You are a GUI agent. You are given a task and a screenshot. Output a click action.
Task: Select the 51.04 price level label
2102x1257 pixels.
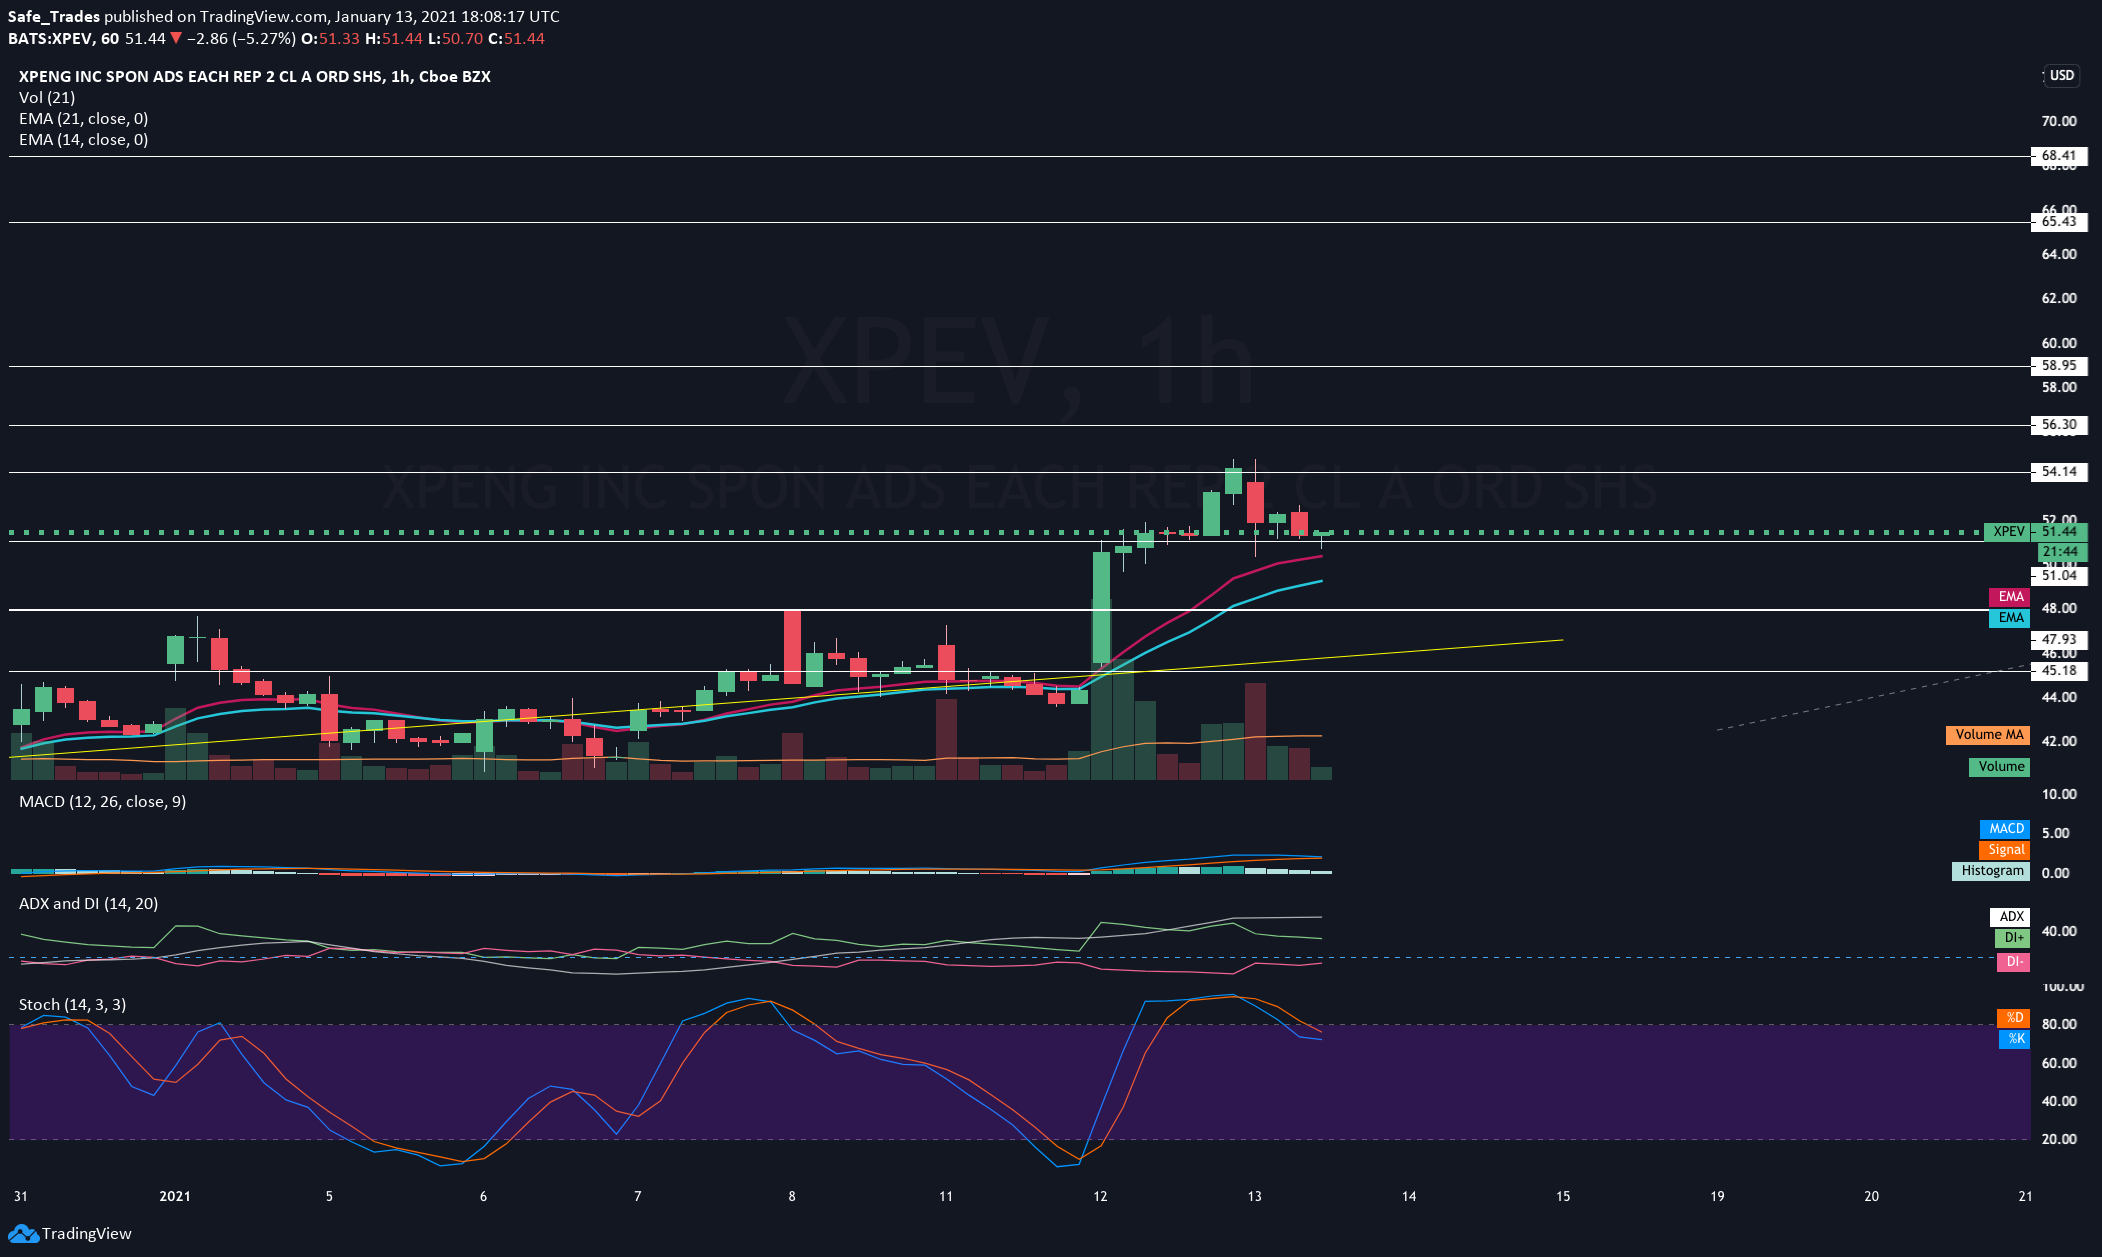click(x=2059, y=576)
